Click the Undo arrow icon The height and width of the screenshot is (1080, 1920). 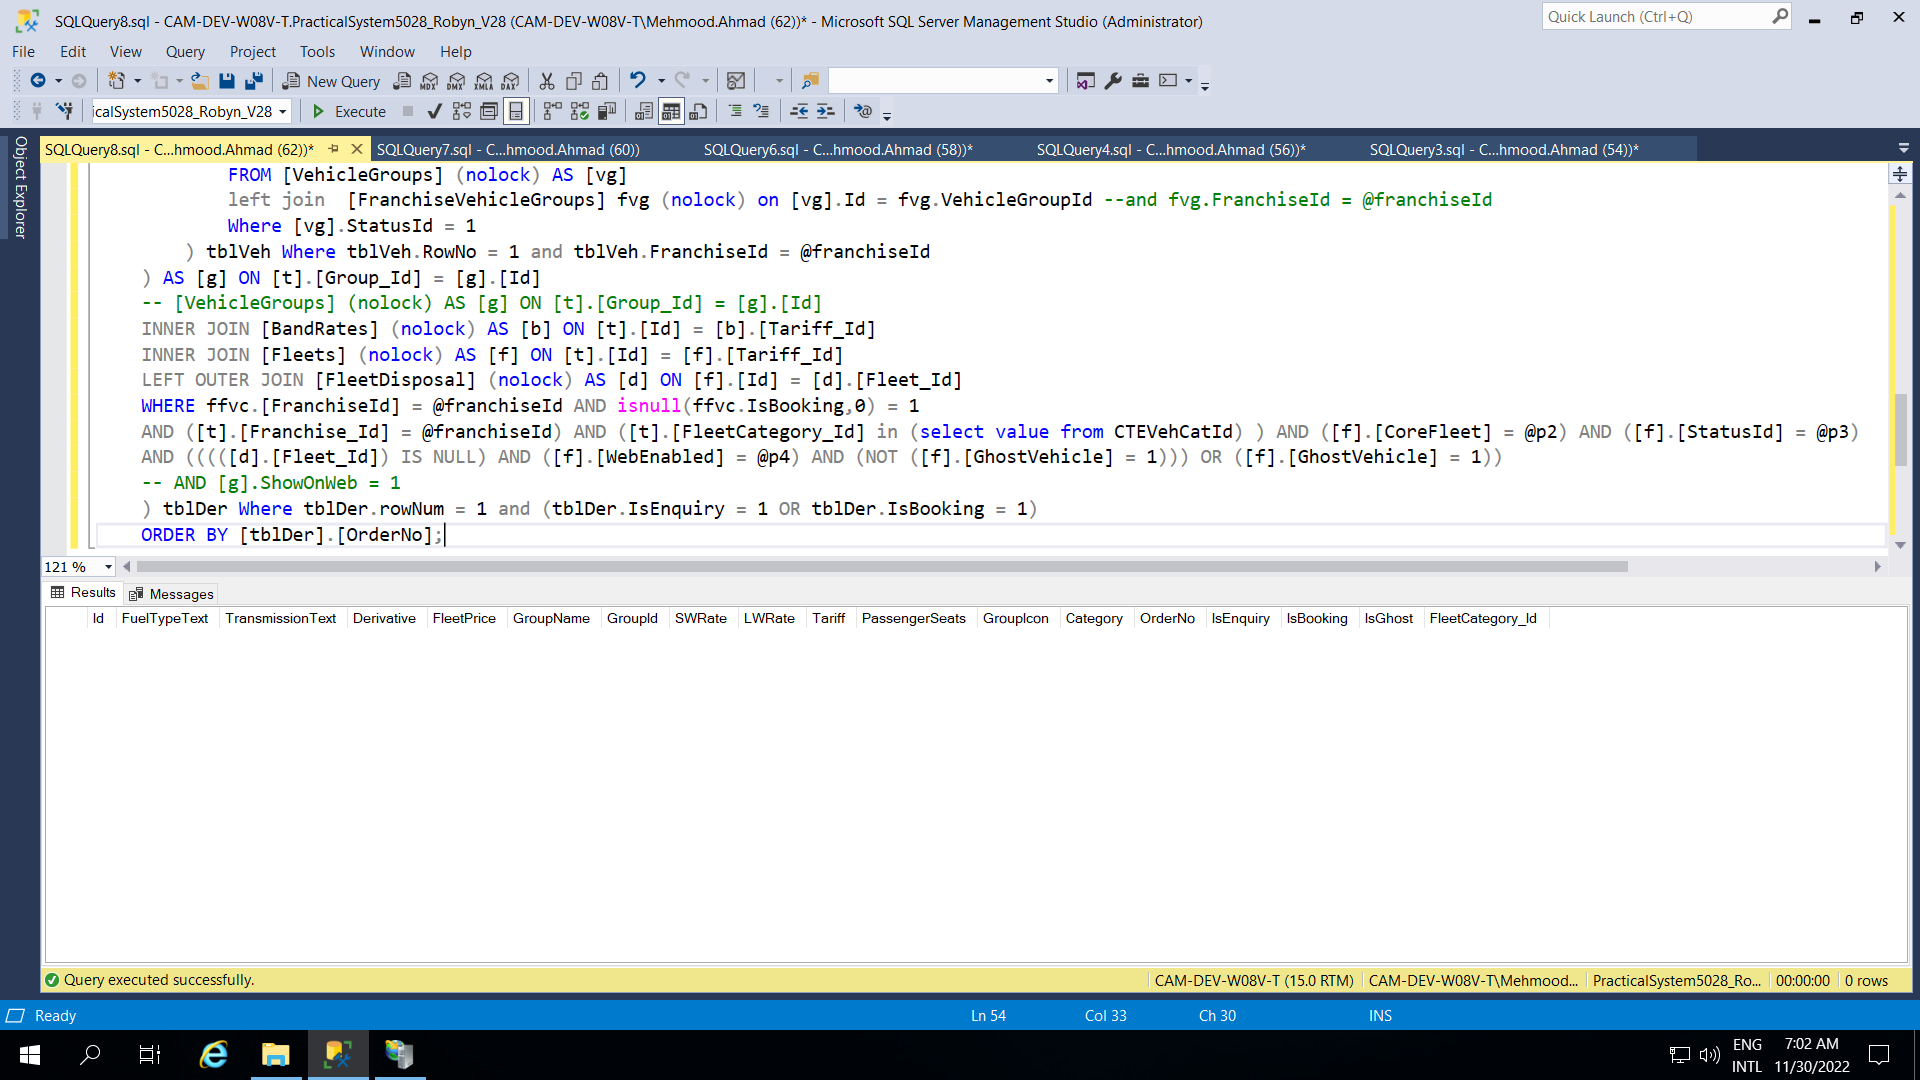click(637, 81)
